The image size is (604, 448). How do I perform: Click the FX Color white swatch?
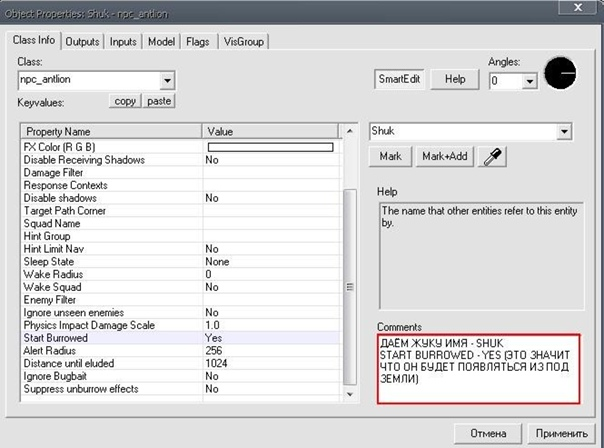click(270, 147)
